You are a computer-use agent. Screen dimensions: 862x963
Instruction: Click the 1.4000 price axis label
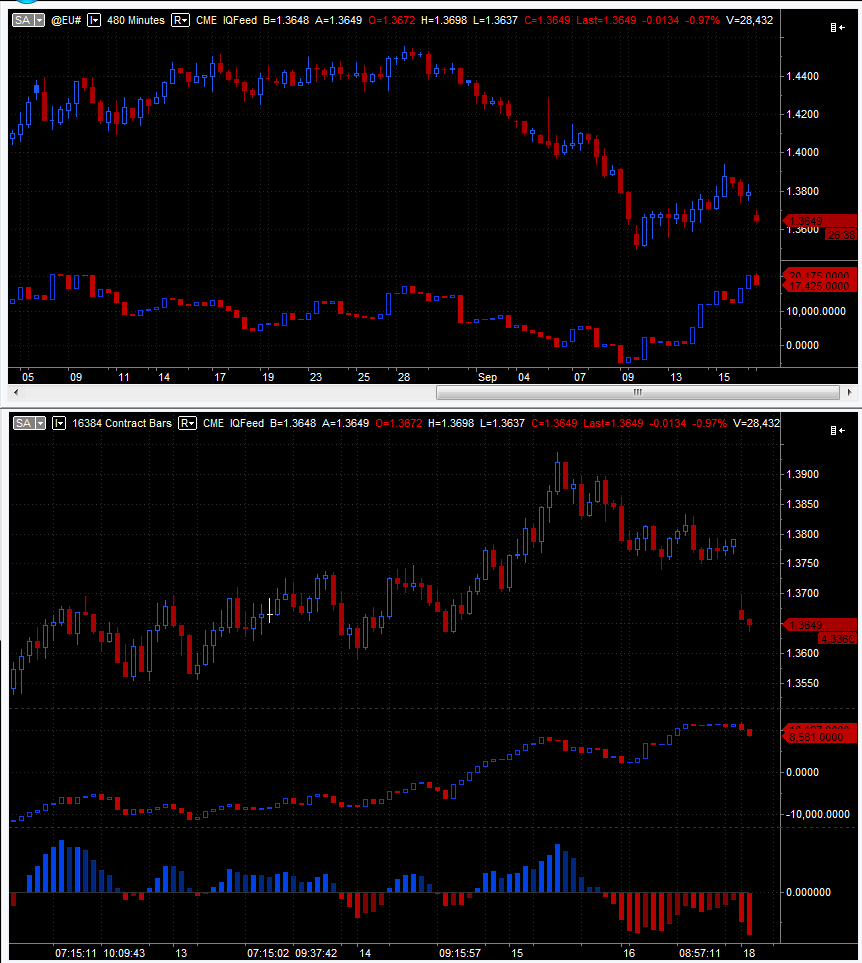click(x=802, y=152)
